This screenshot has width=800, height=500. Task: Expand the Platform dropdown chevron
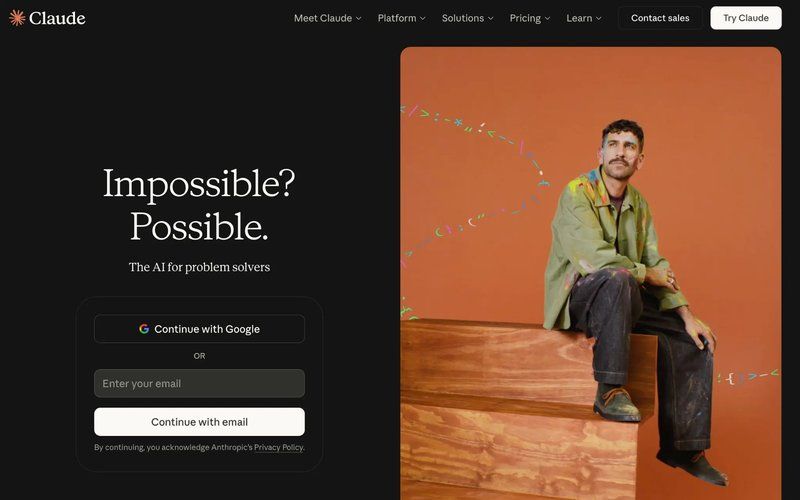(422, 18)
